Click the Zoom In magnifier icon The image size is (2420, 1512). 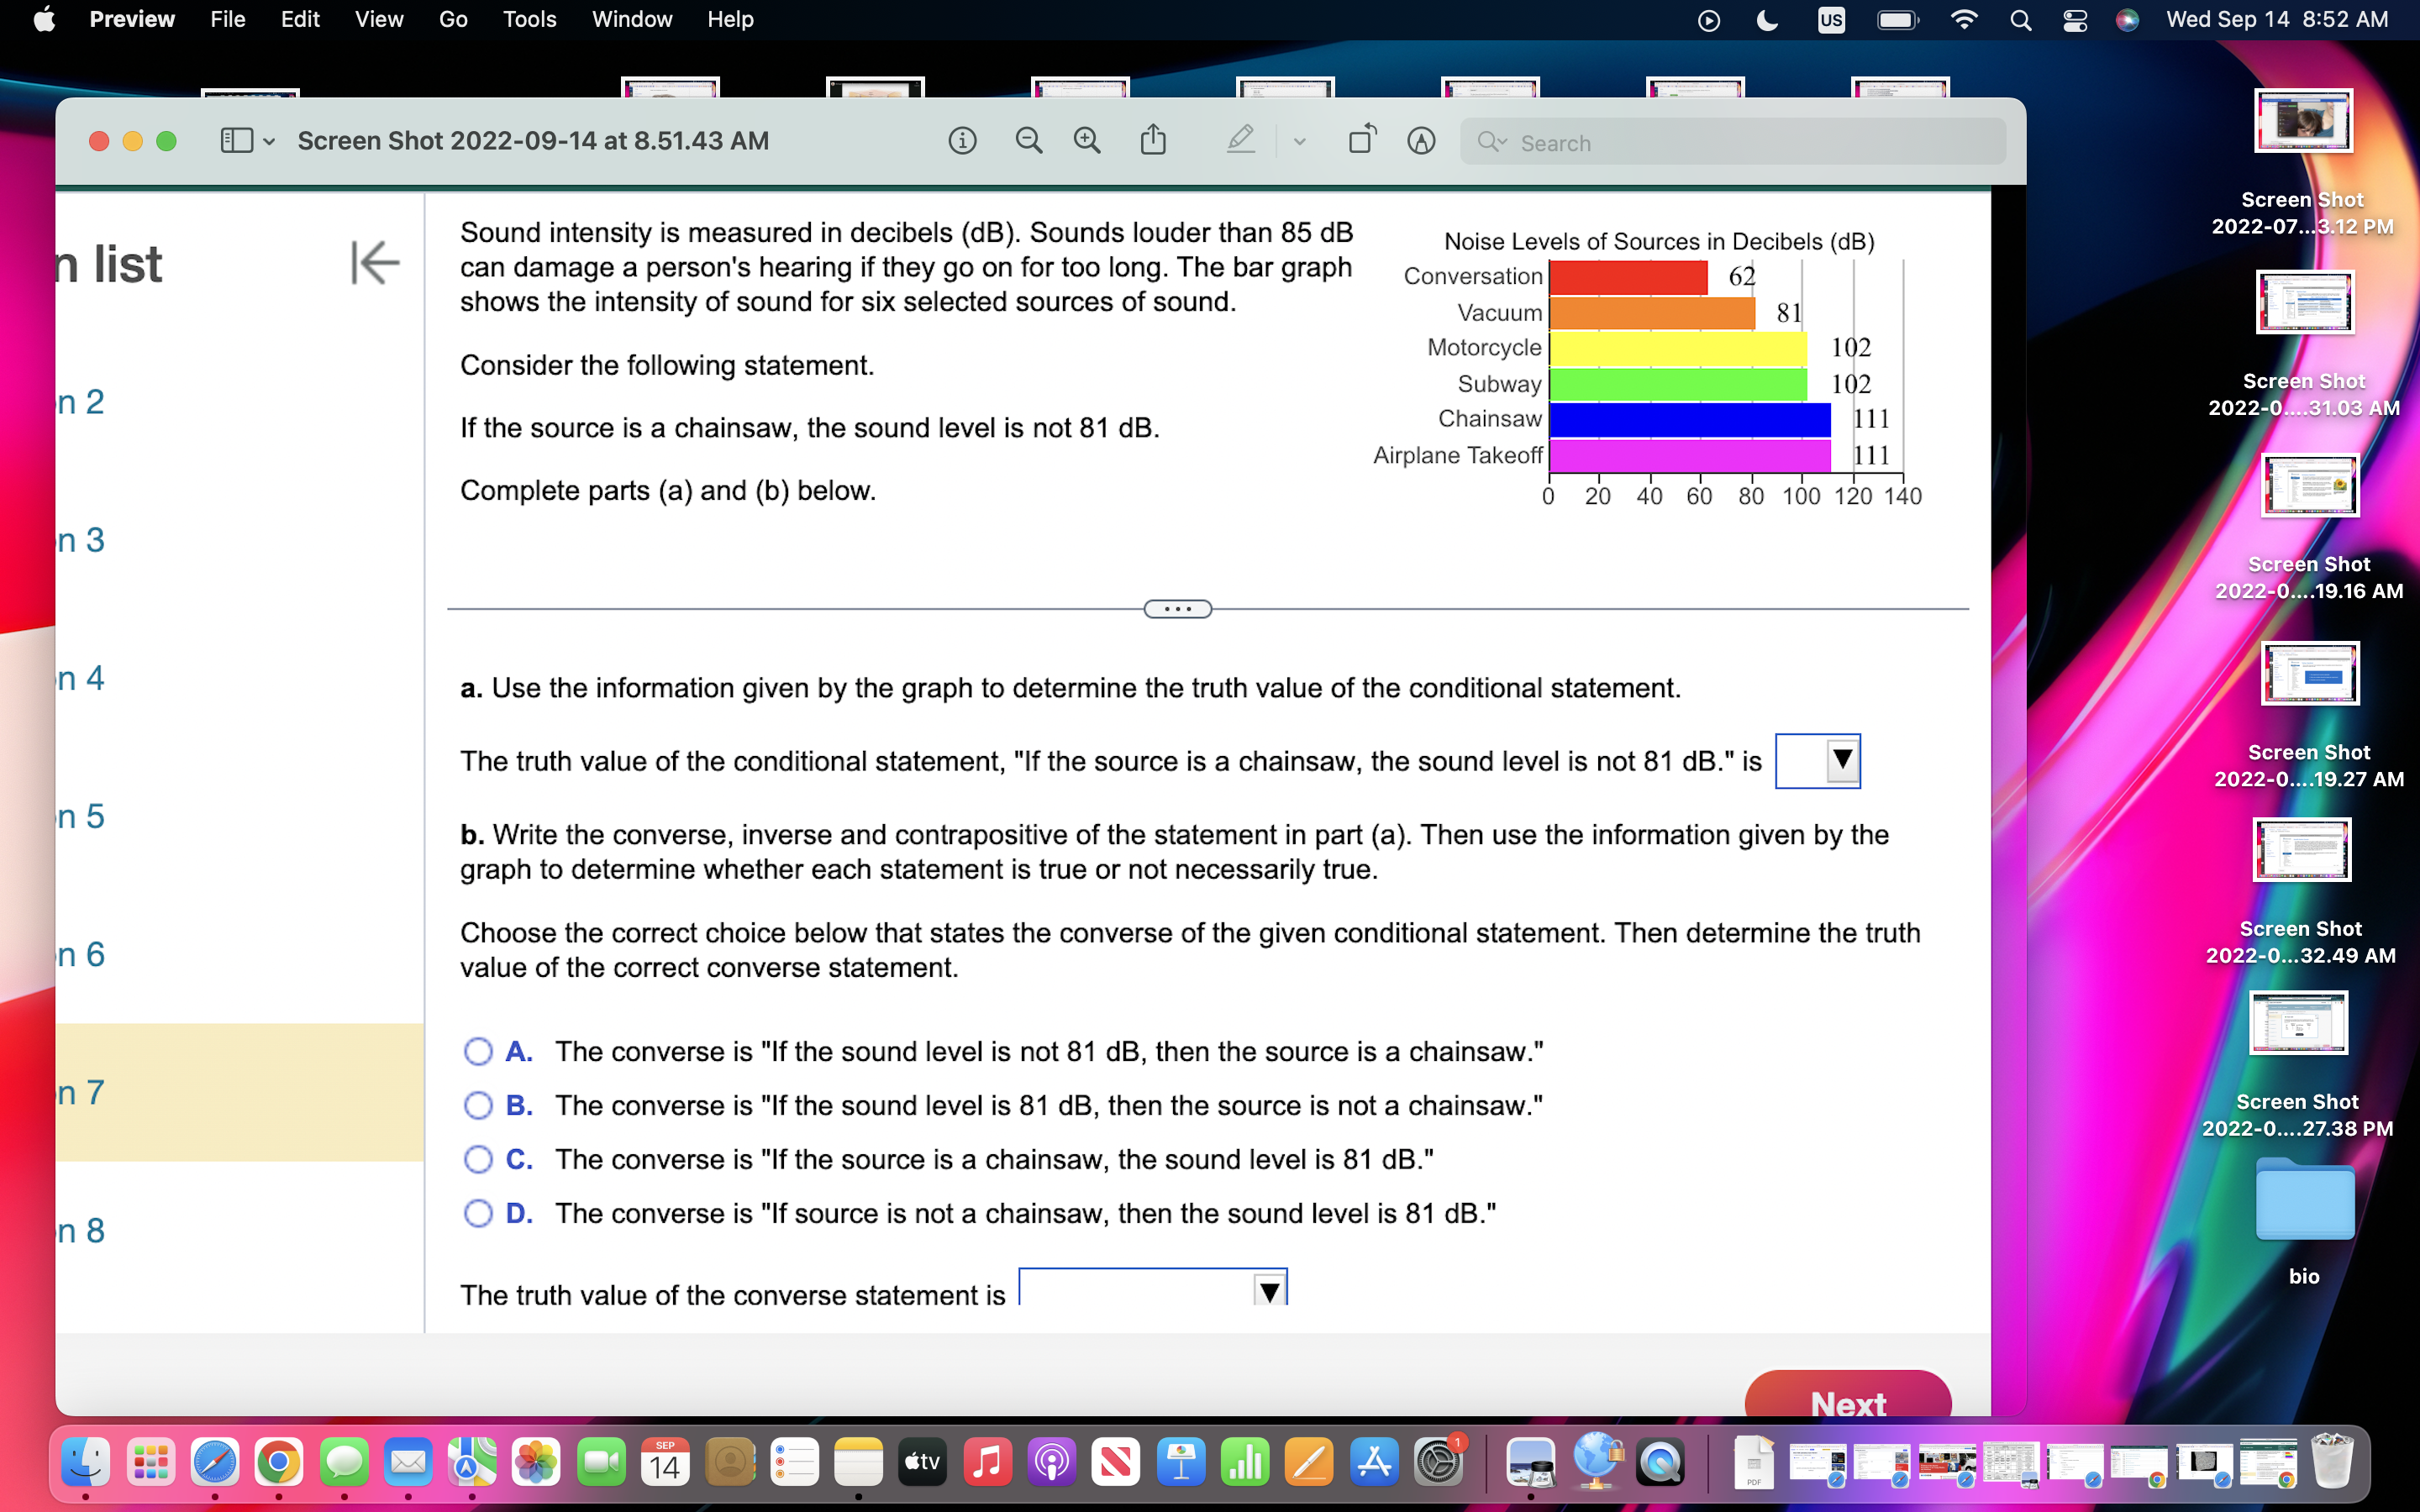pos(1087,141)
